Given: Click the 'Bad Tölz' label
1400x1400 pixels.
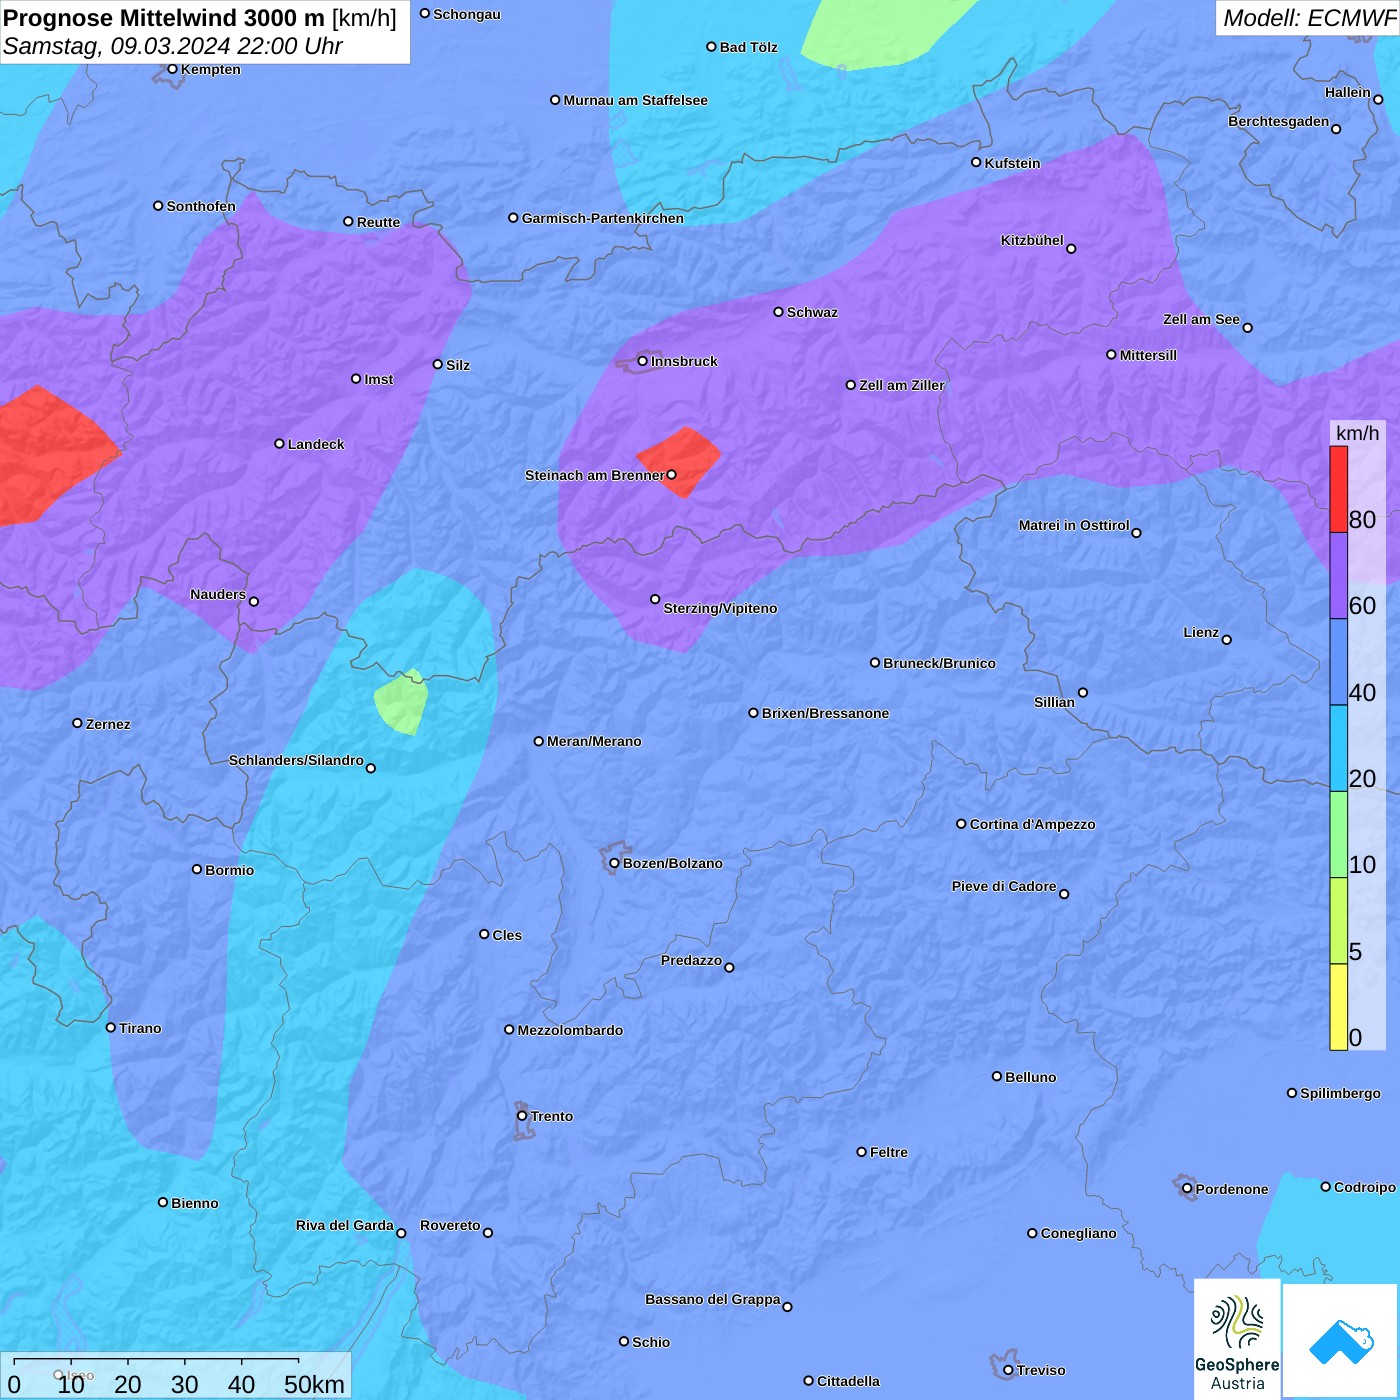Looking at the screenshot, I should [748, 47].
